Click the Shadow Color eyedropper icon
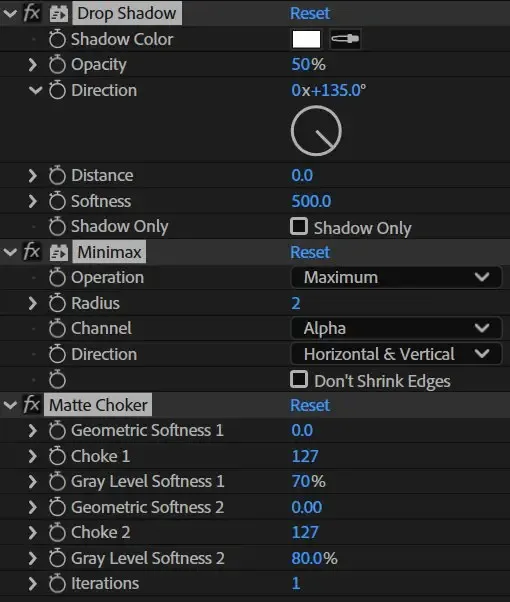 tap(345, 39)
